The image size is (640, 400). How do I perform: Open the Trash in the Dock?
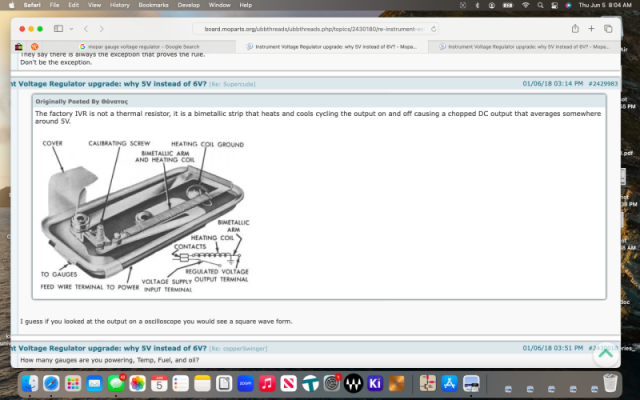(610, 384)
